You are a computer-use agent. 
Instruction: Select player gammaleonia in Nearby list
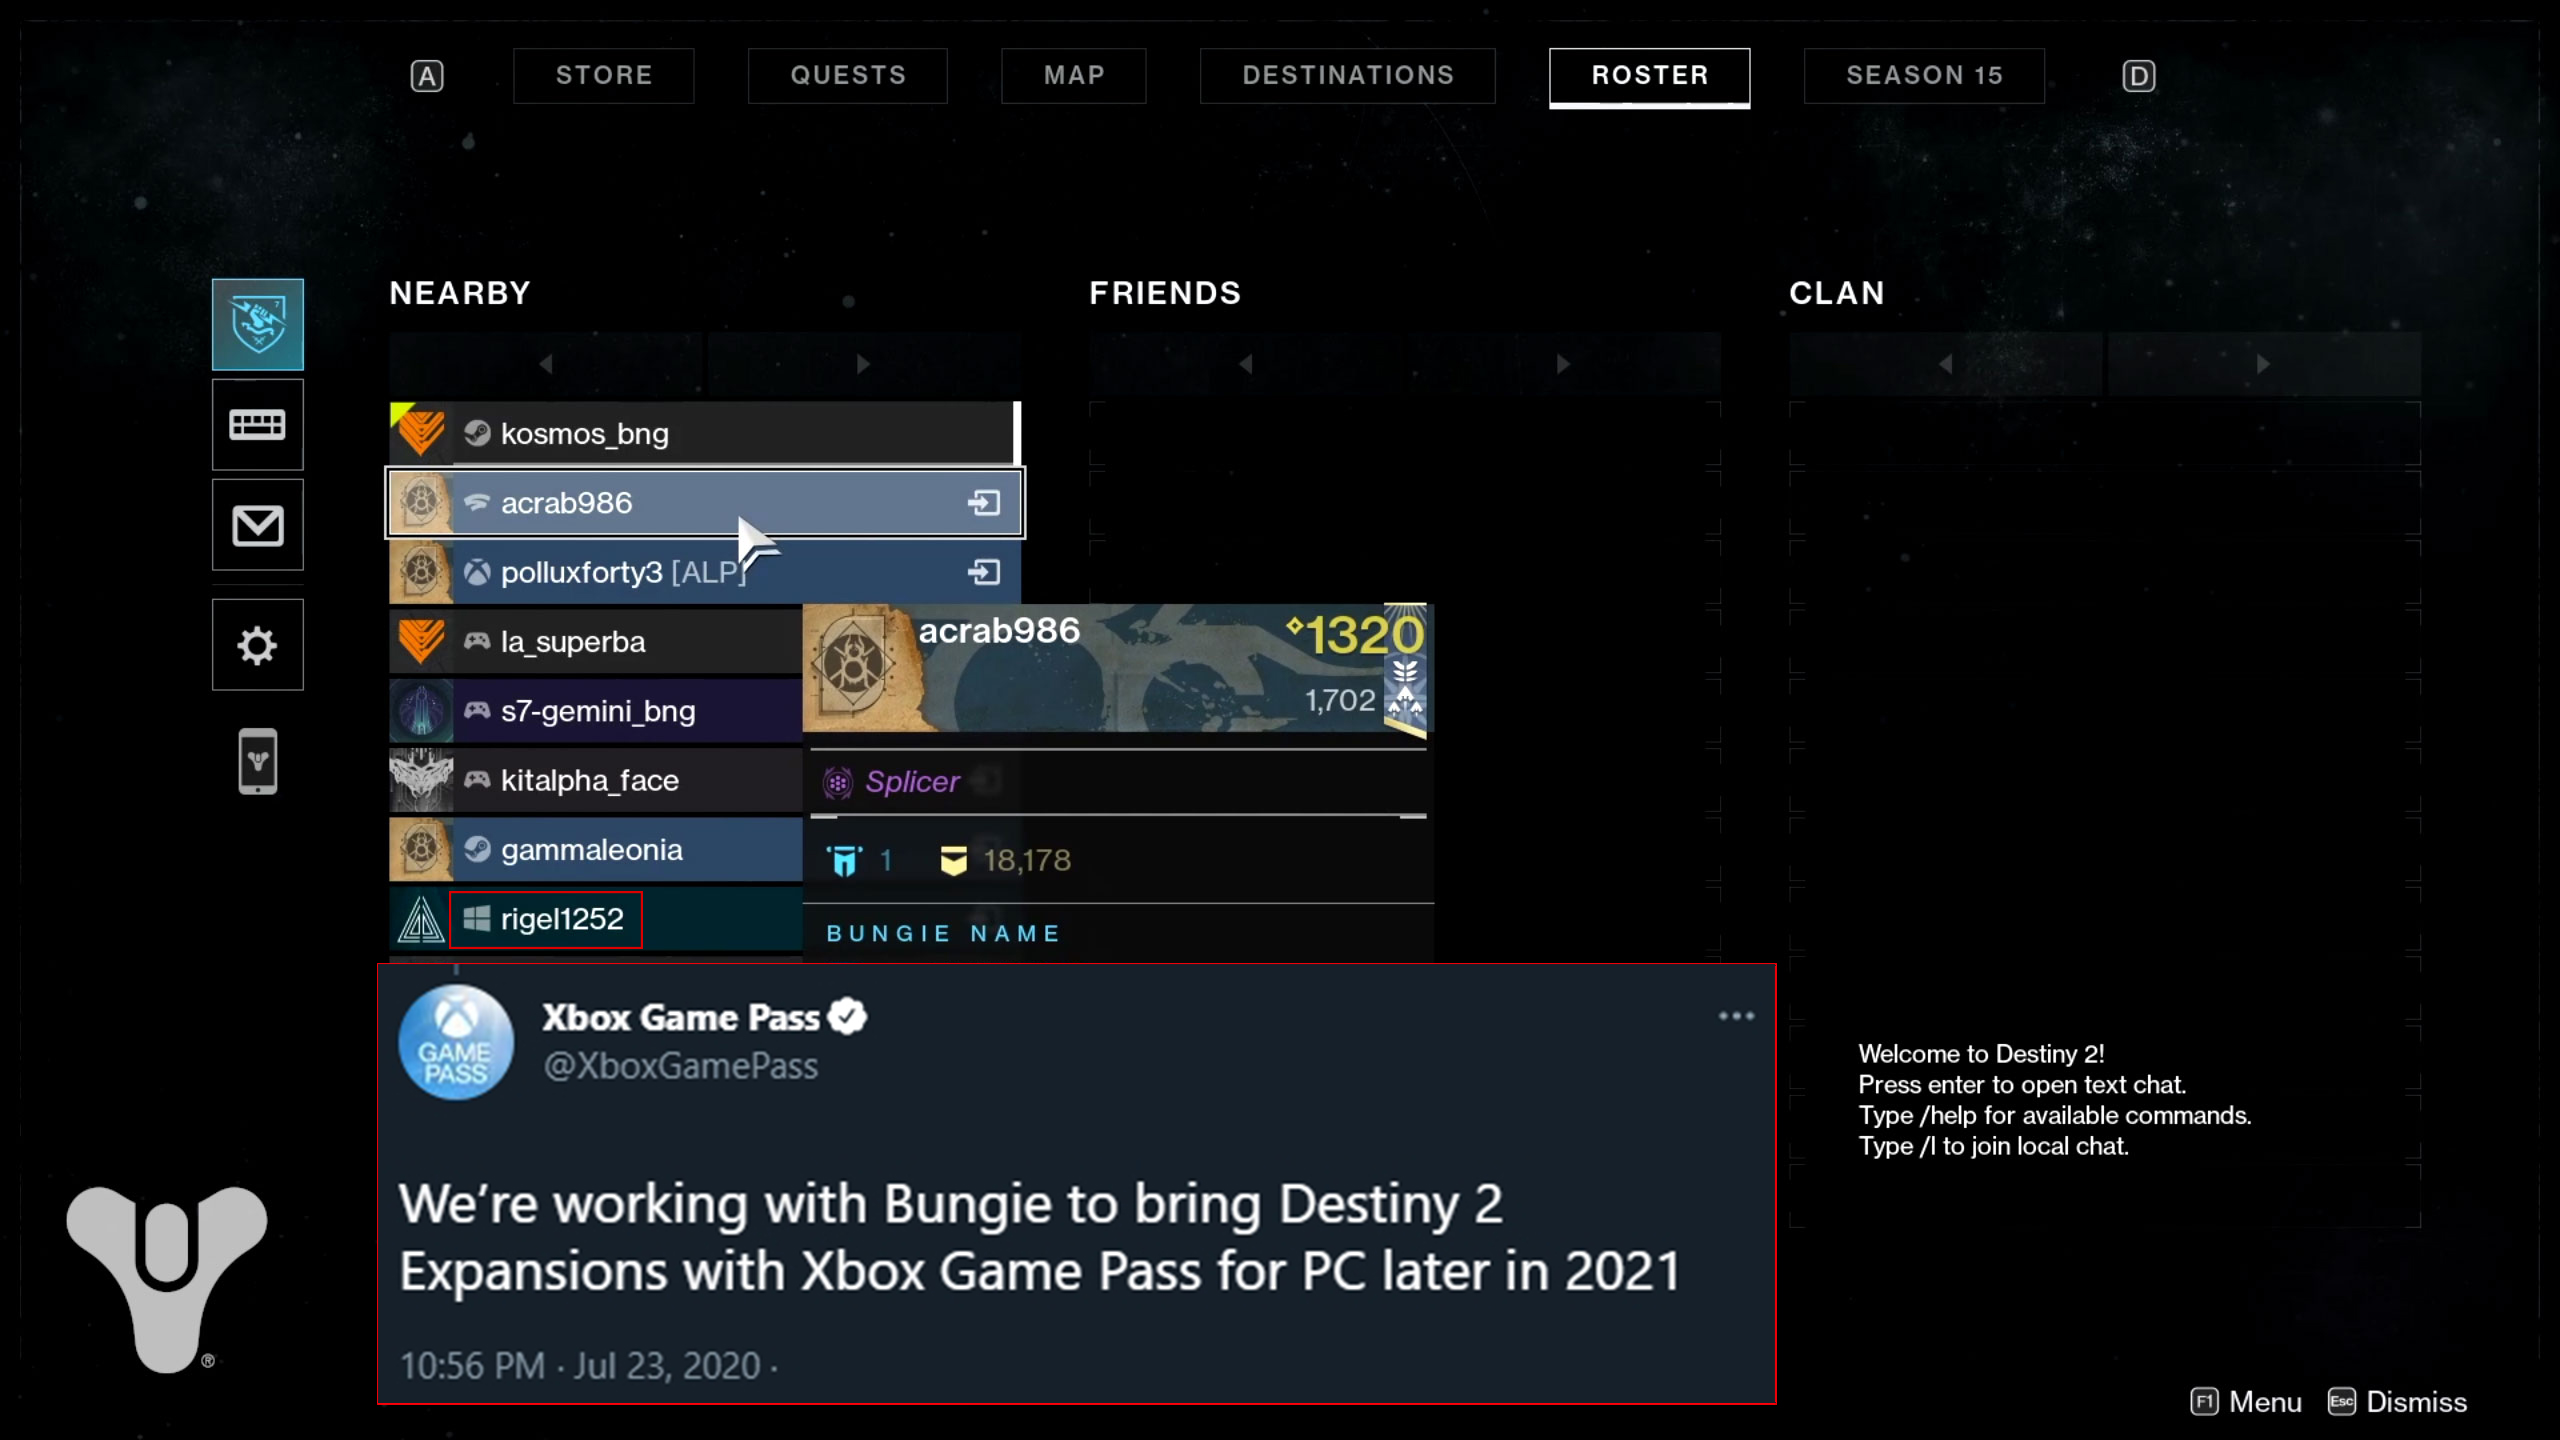[x=596, y=850]
